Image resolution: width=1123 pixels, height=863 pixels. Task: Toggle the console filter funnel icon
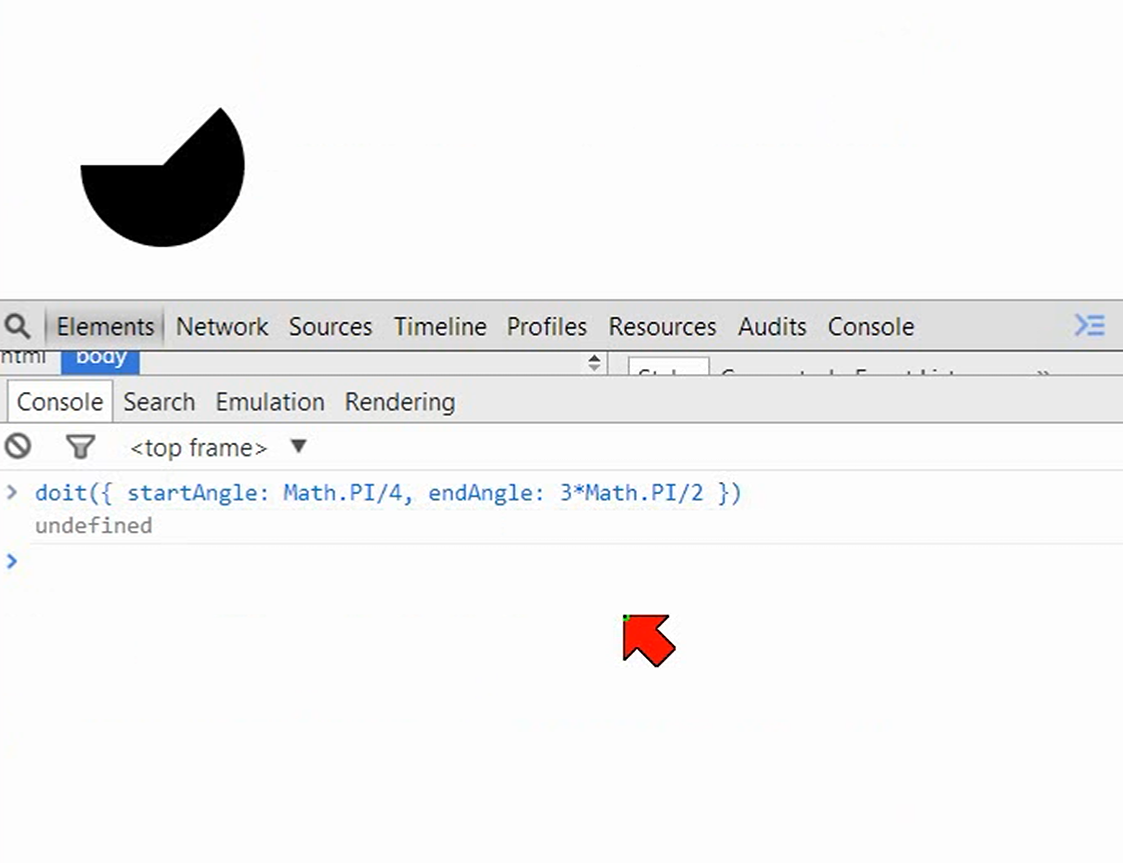coord(80,447)
